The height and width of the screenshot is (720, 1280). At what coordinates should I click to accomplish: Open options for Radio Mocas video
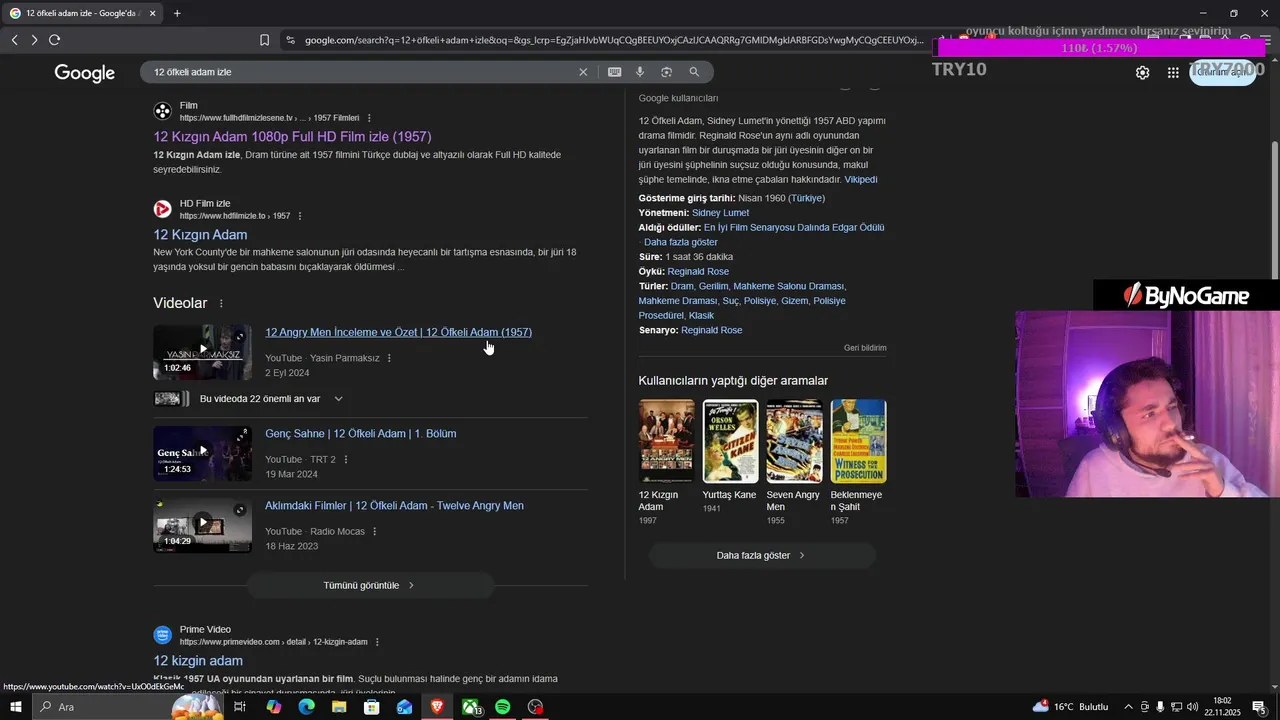point(375,532)
